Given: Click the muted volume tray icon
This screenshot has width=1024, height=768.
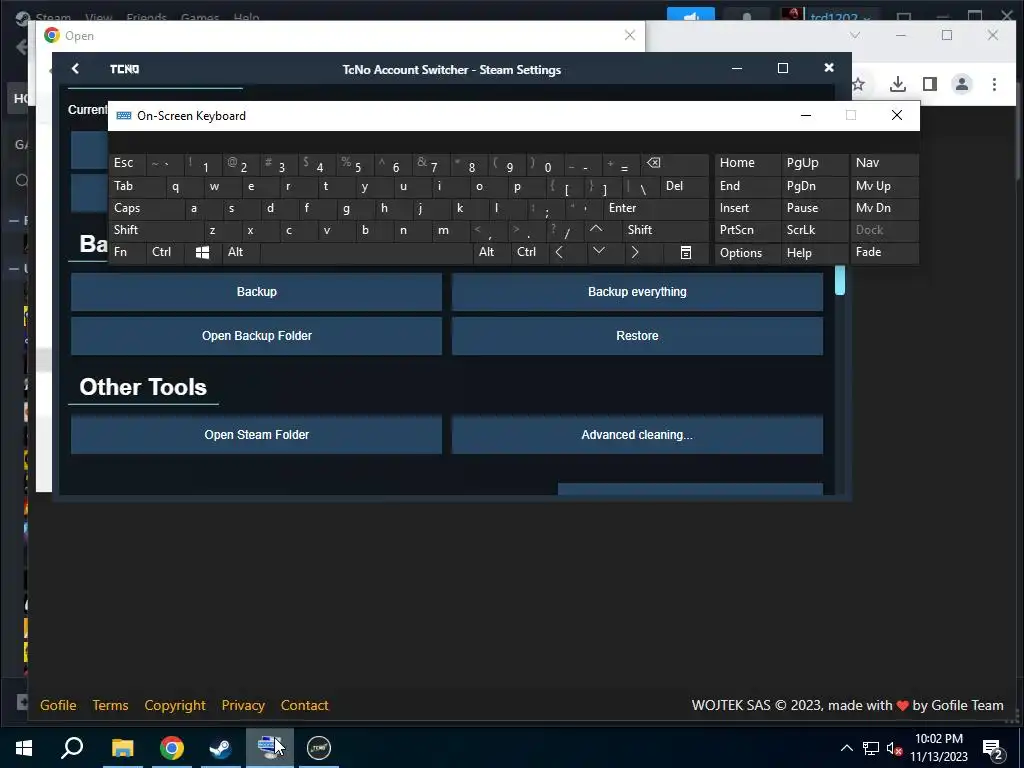Looking at the screenshot, I should 894,748.
